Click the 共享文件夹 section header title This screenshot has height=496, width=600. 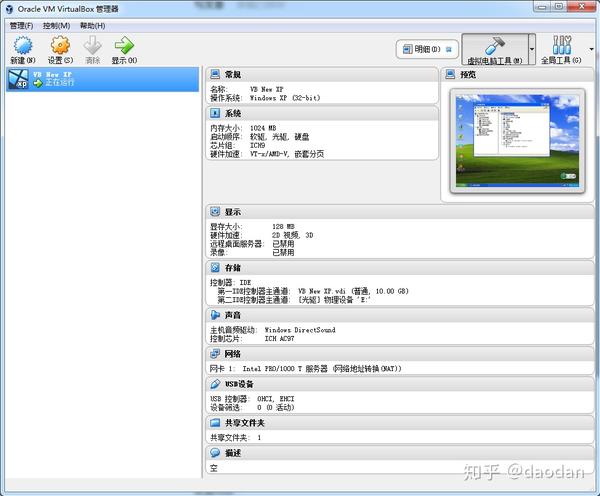tap(245, 423)
